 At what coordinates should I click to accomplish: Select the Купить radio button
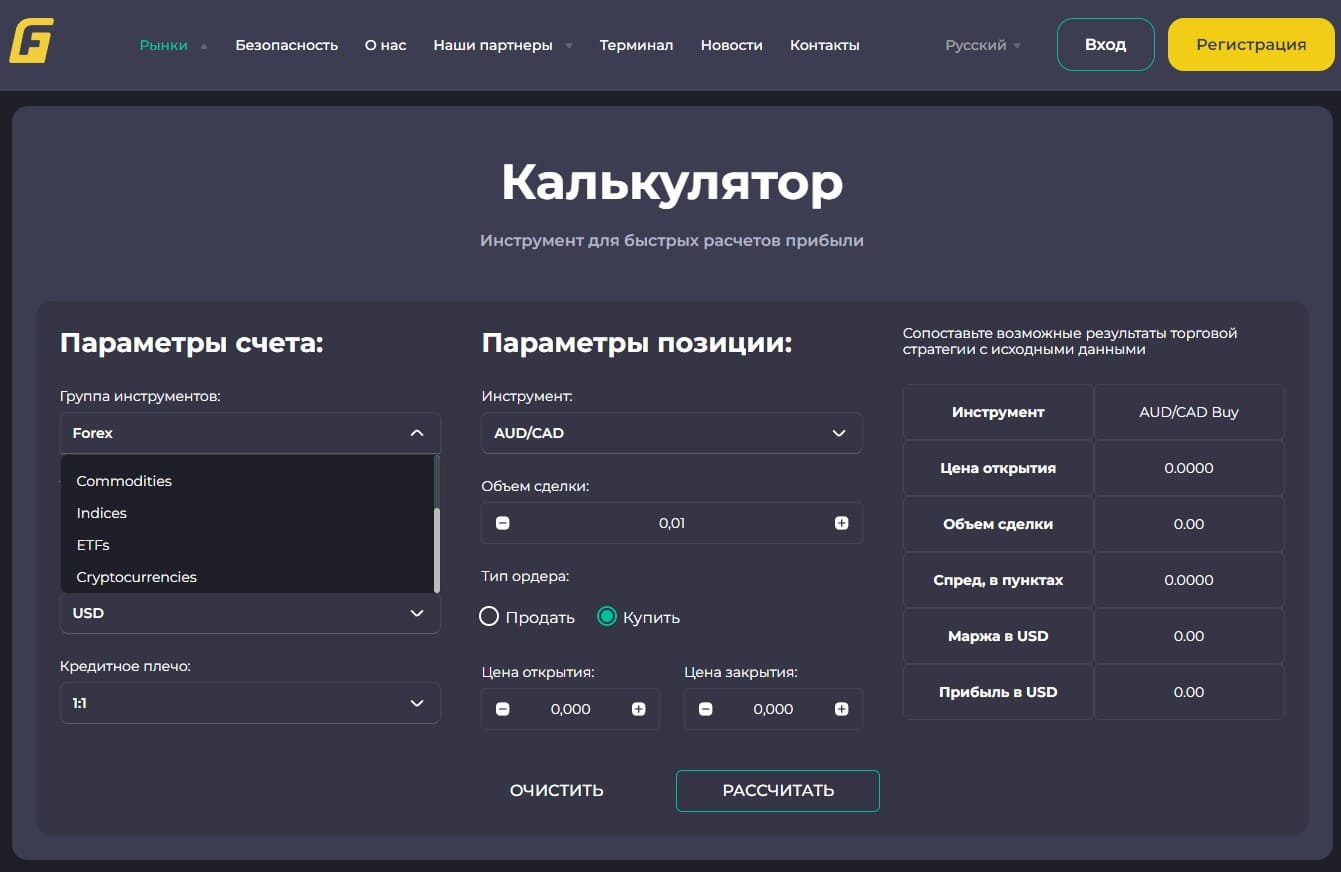click(x=606, y=617)
